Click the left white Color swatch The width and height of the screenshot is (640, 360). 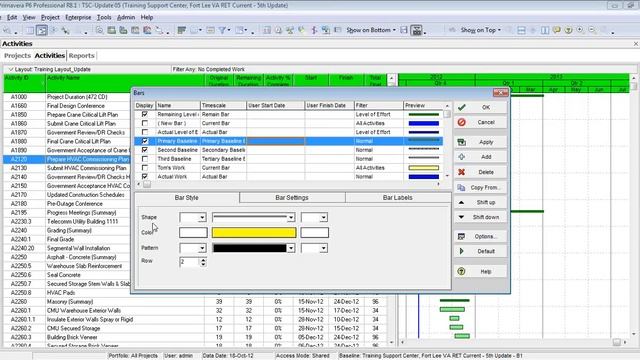point(193,233)
